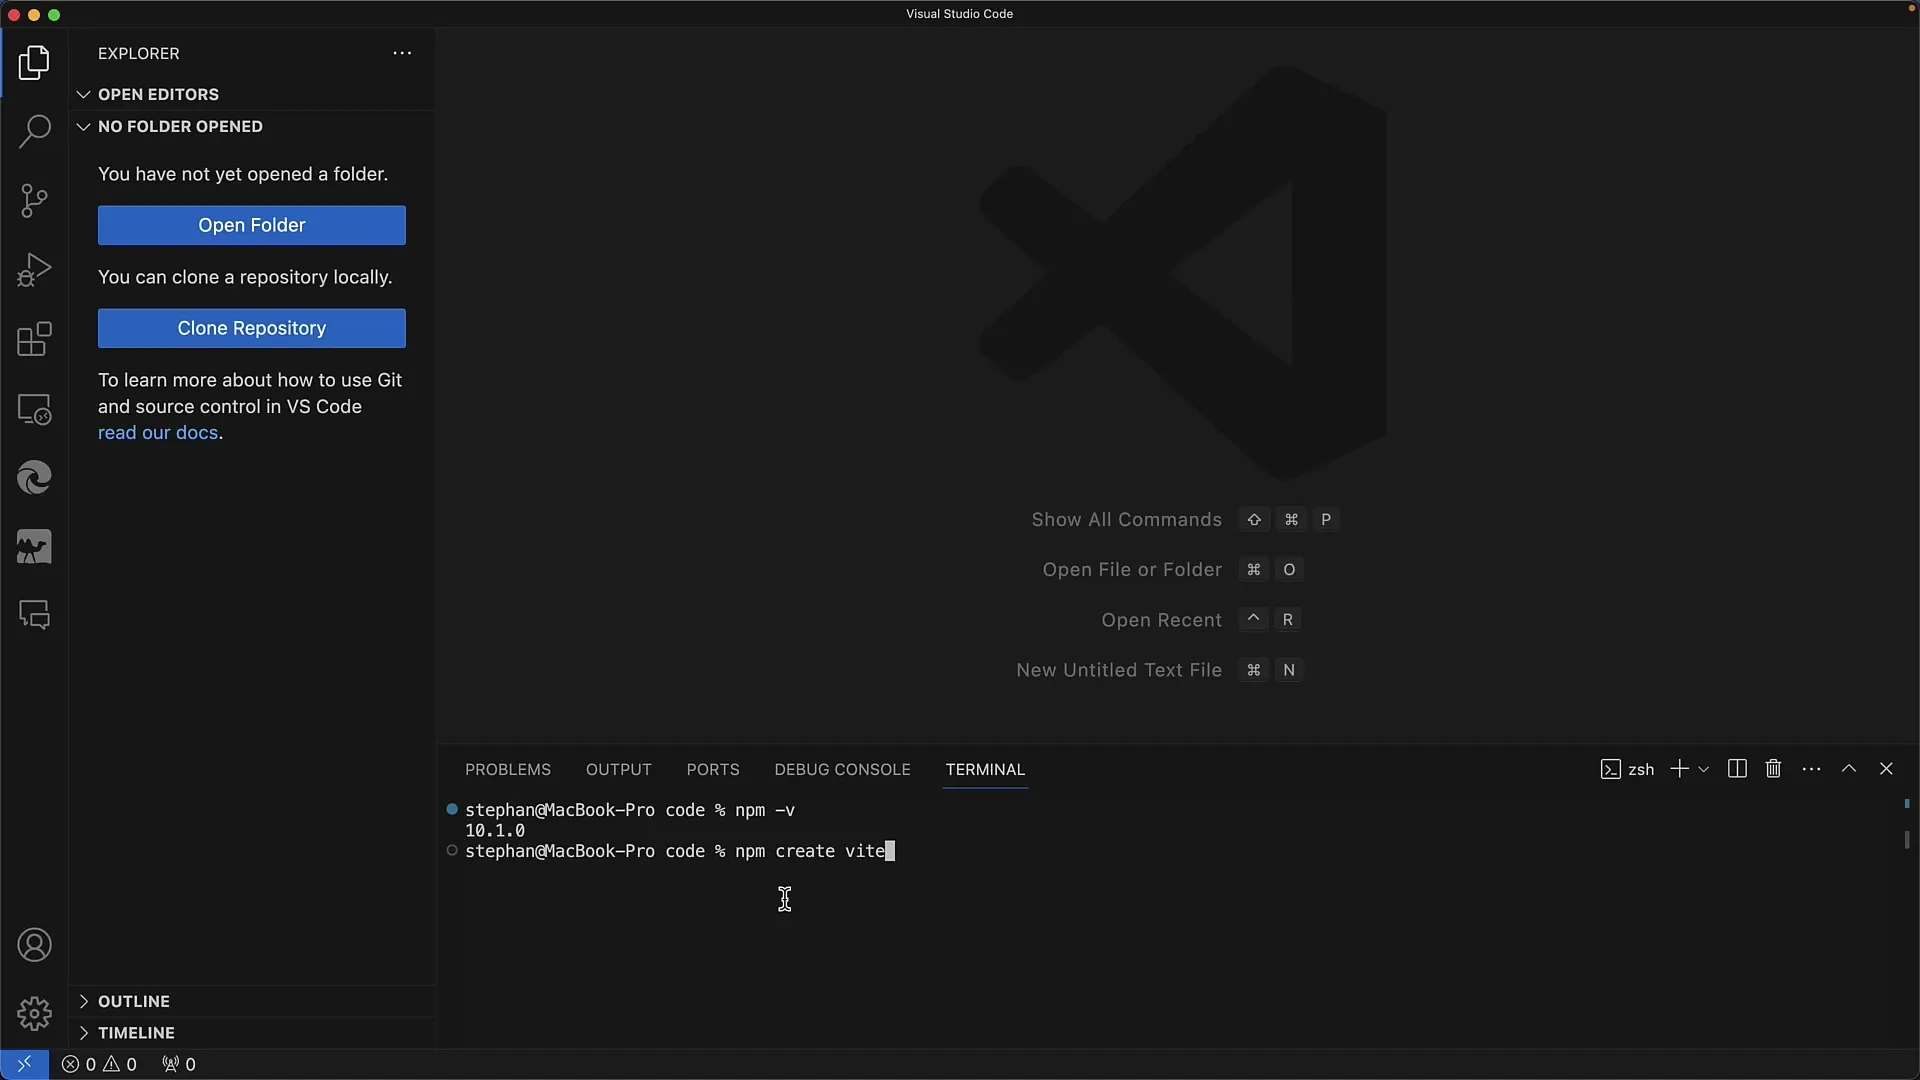
Task: Open the Explorer view in activity bar
Action: (x=34, y=63)
